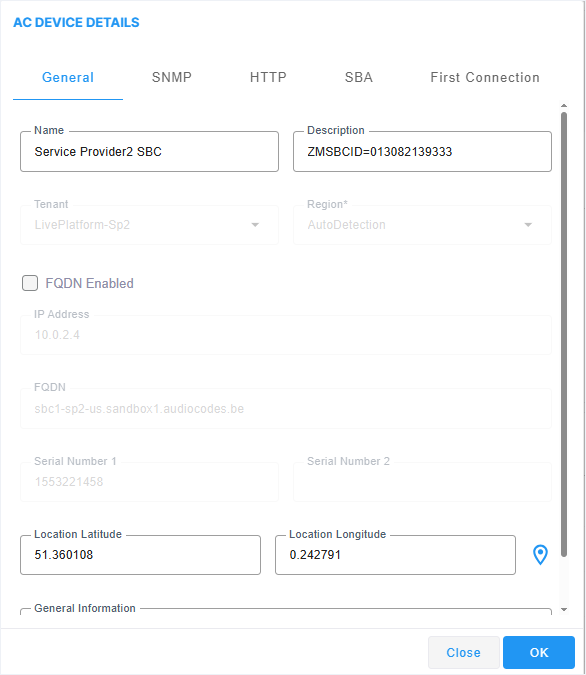Select the General tab
586x675 pixels.
[x=68, y=77]
